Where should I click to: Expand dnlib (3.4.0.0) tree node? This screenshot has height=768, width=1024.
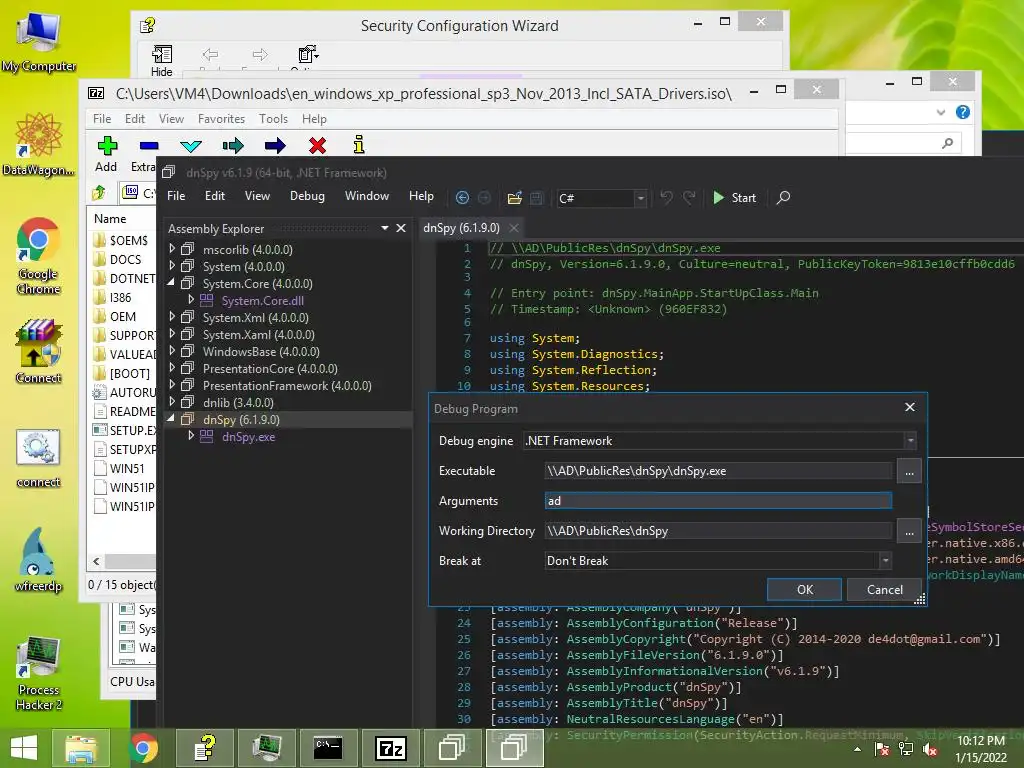pyautogui.click(x=172, y=402)
